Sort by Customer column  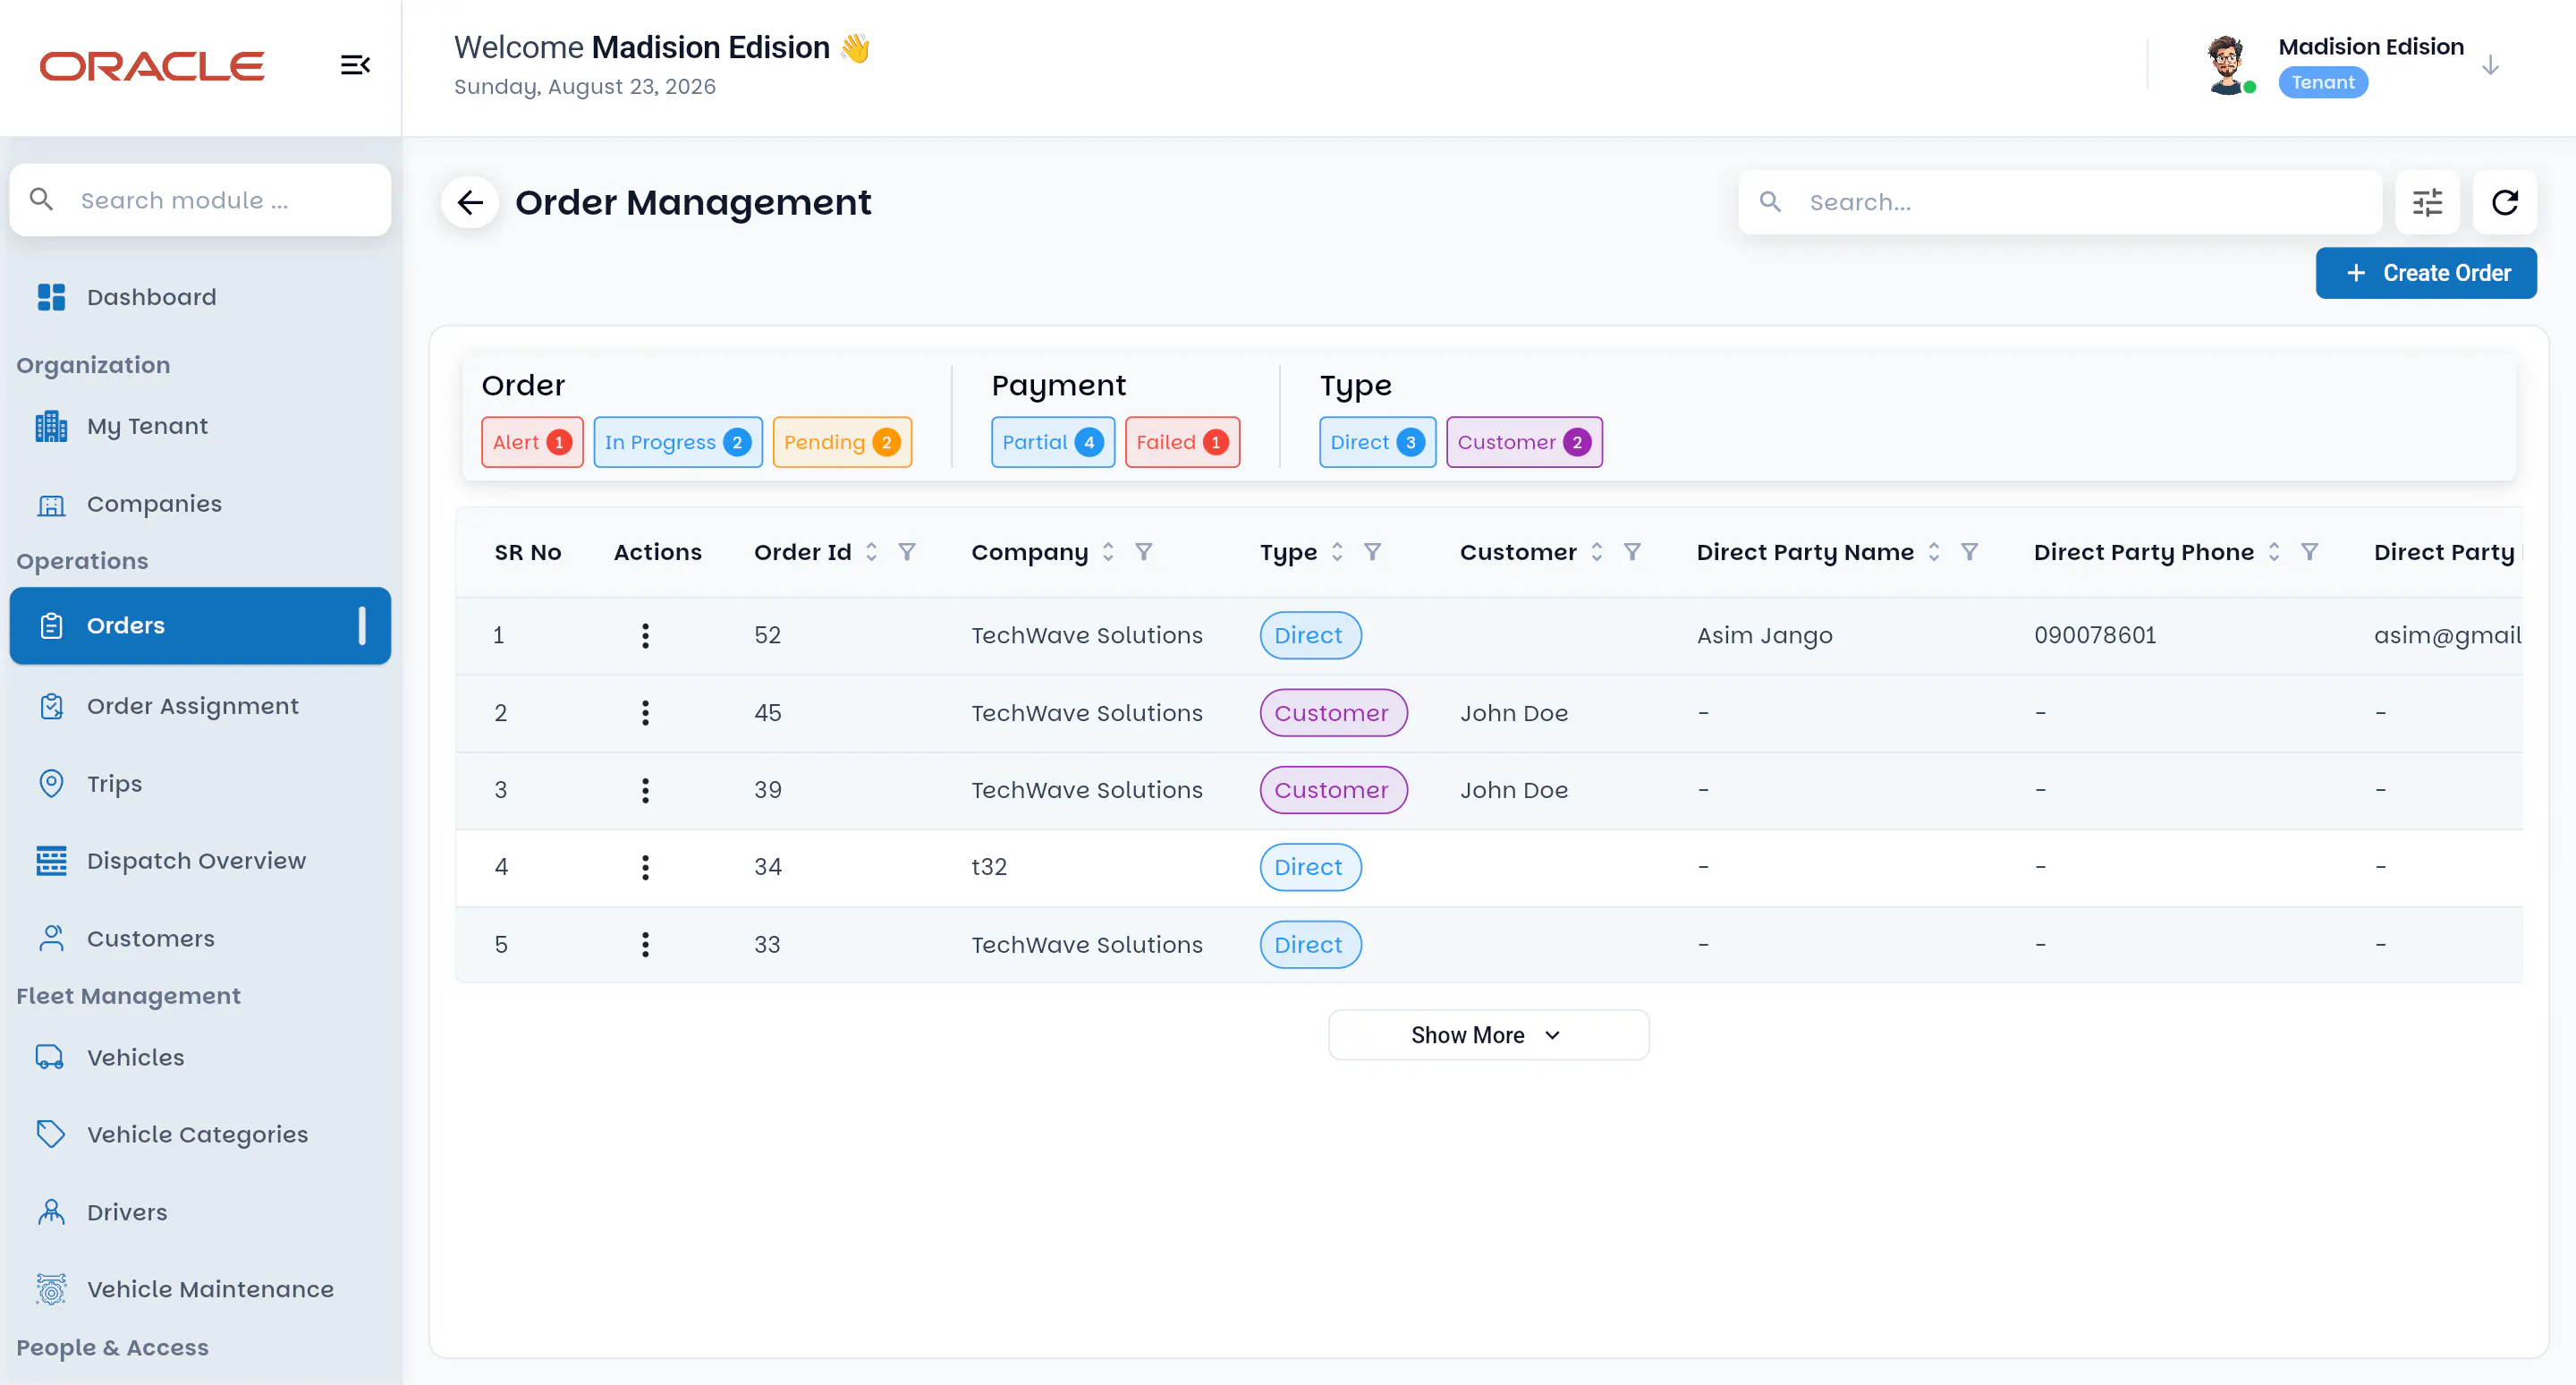(x=1597, y=552)
